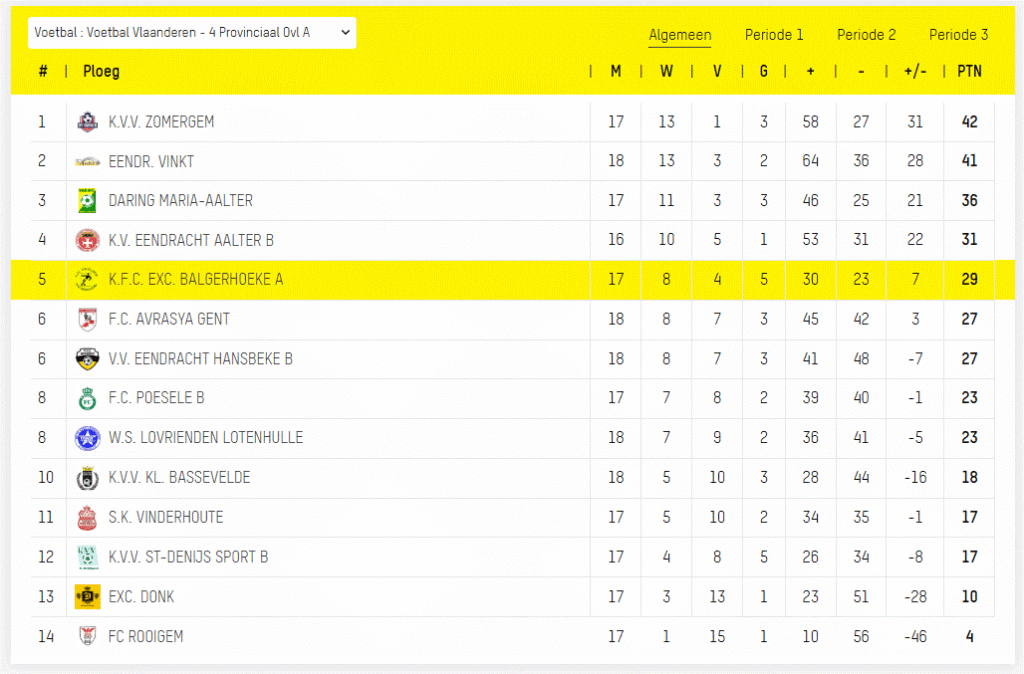
Task: Click the Ploeg column header
Action: (101, 71)
